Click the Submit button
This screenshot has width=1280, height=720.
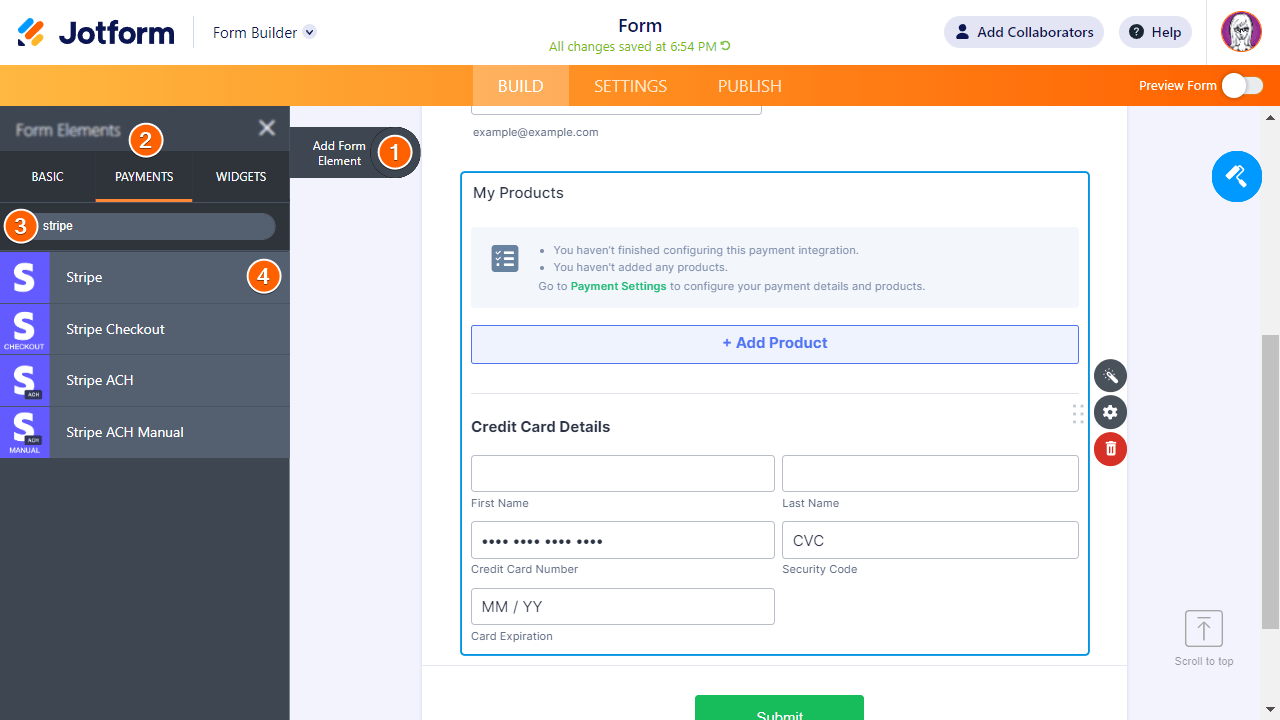click(x=779, y=708)
